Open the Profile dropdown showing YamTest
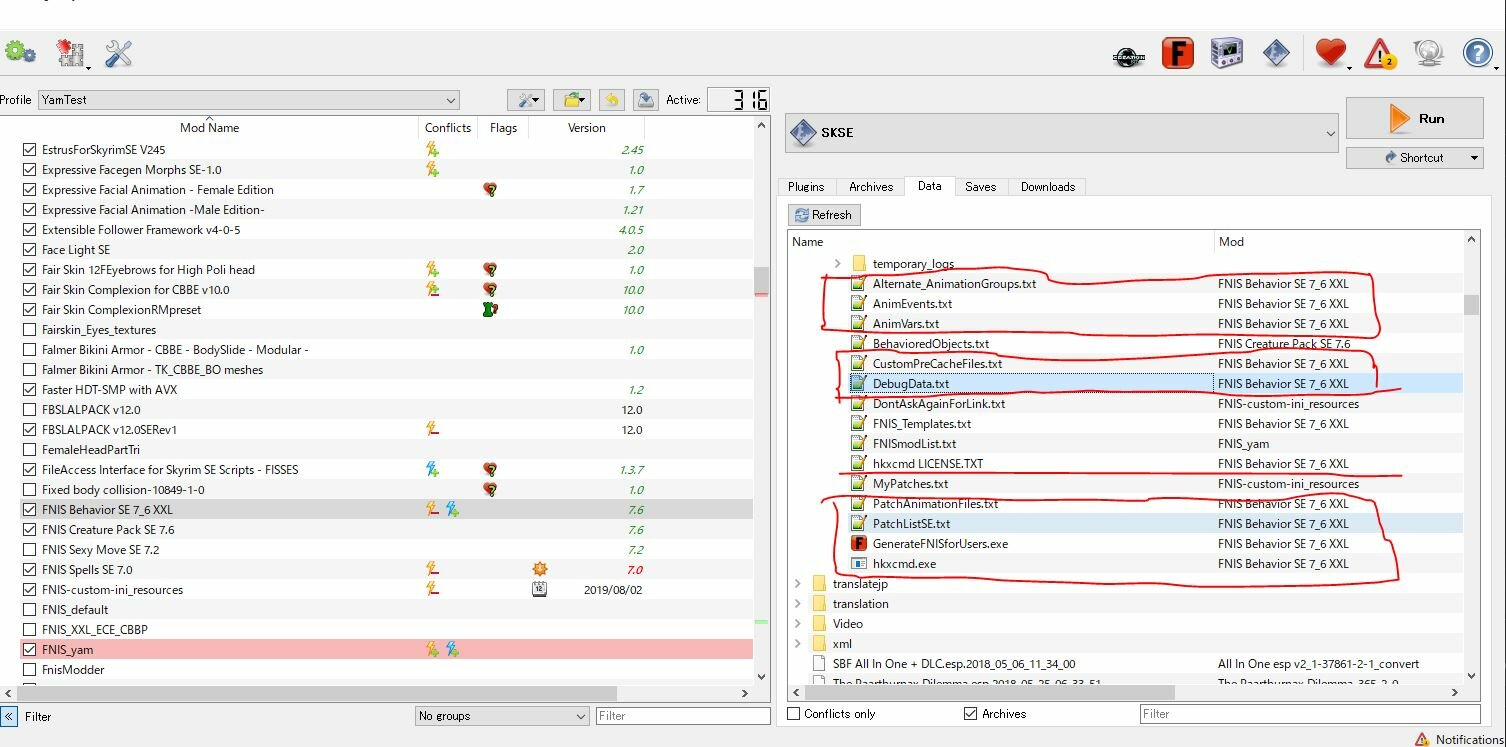 coord(249,99)
